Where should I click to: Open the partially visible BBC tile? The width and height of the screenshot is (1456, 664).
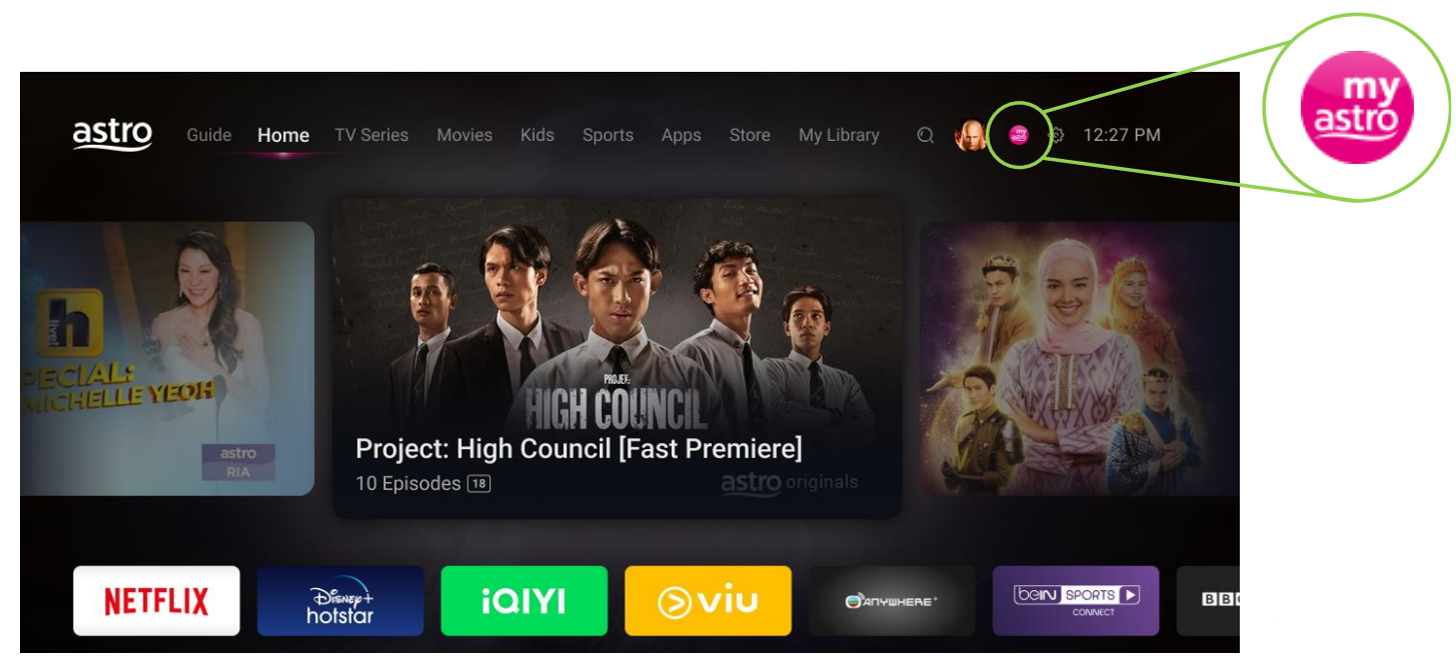[x=1208, y=601]
